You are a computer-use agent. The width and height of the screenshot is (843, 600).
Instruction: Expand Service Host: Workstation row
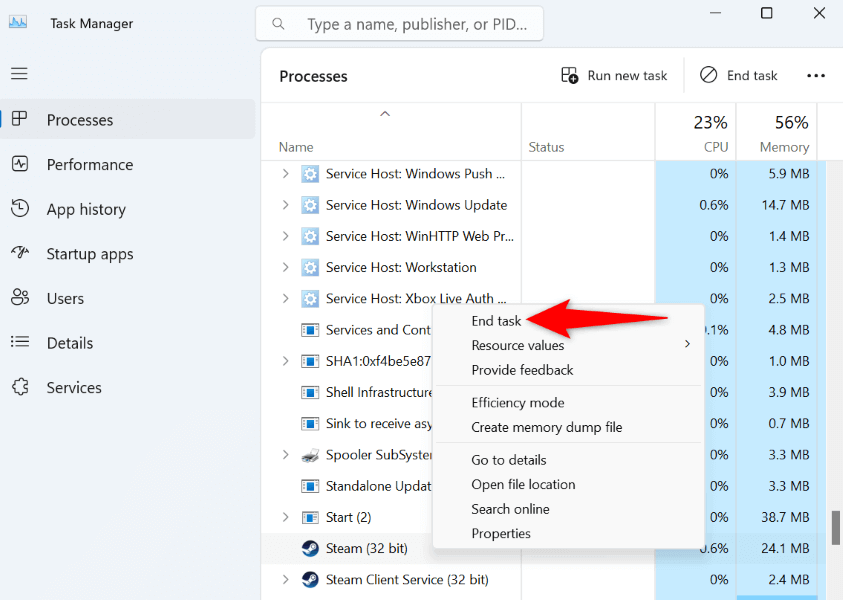[285, 267]
